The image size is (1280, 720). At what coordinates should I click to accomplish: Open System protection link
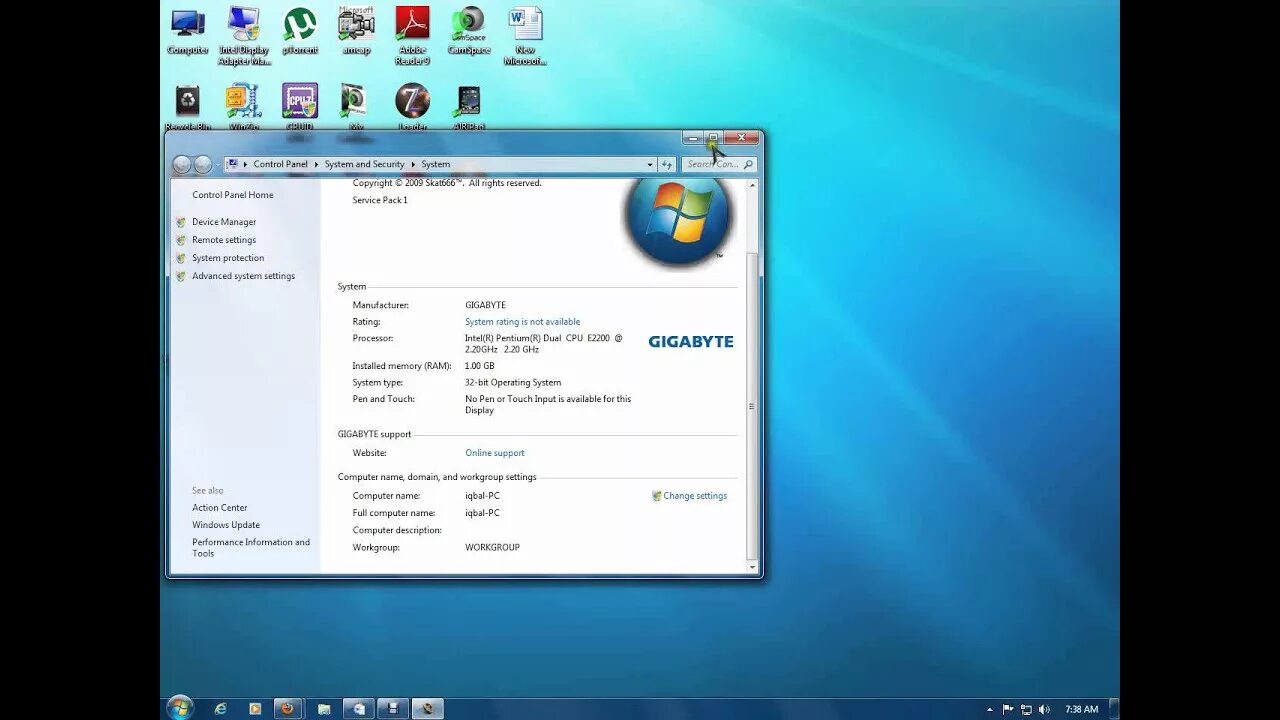pyautogui.click(x=228, y=258)
